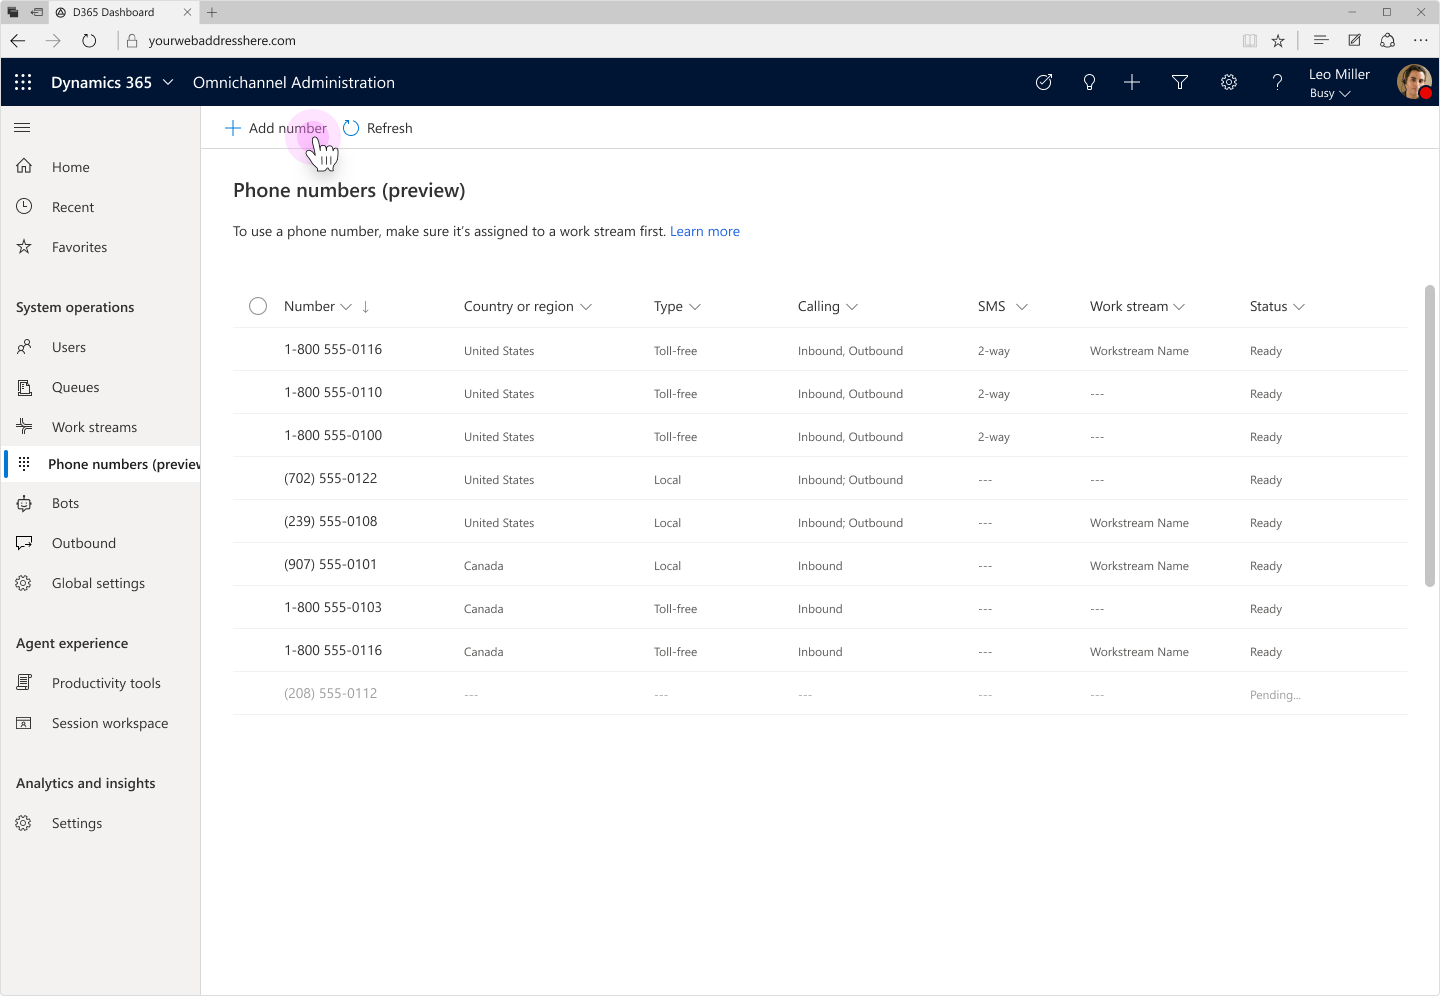Screen dimensions: 1440x996
Task: Collapse the sidebar with hamburger icon
Action: pos(22,127)
